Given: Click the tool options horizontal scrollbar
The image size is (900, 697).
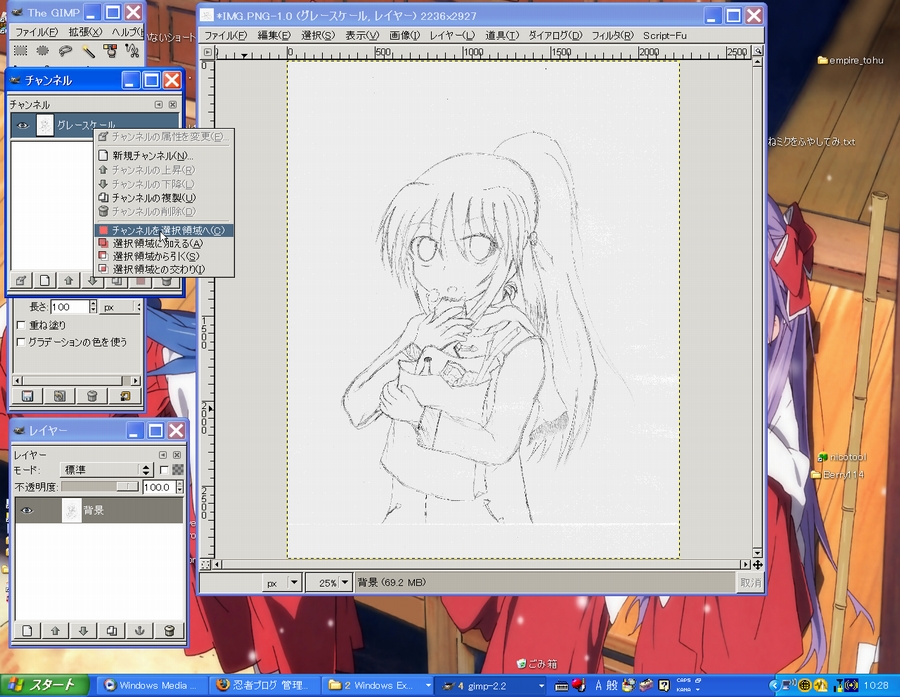Looking at the screenshot, I should pos(76,381).
